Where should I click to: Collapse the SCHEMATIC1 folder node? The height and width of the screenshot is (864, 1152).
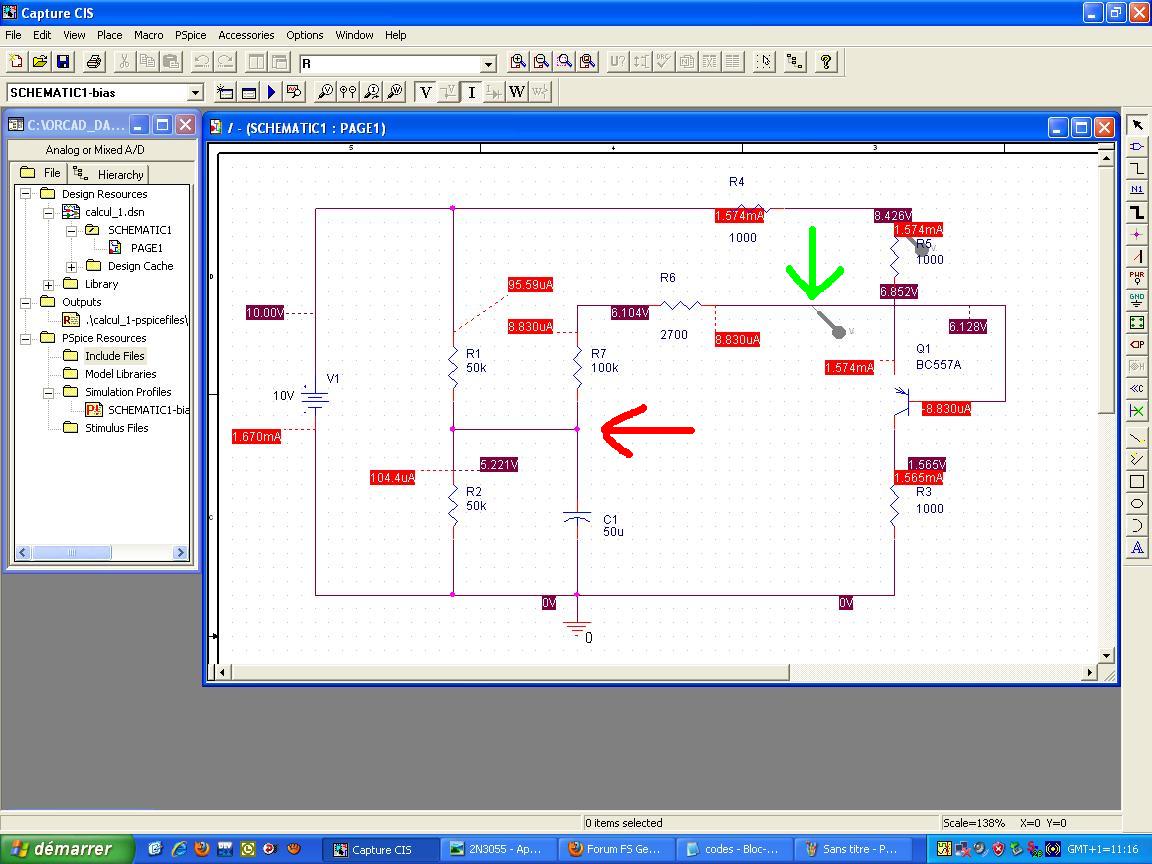pos(71,230)
